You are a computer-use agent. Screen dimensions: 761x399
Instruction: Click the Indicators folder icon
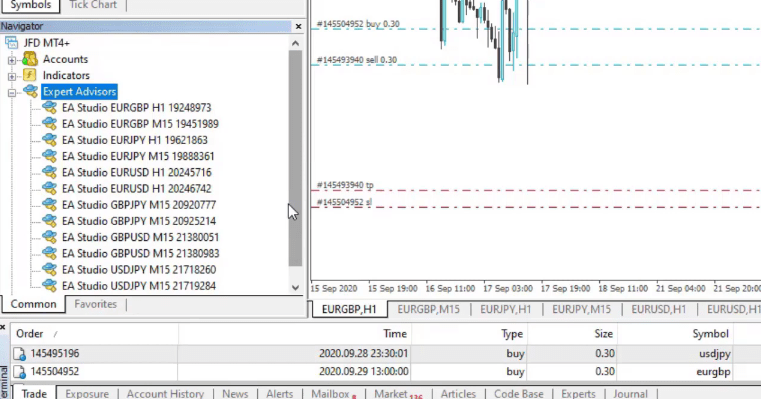click(x=30, y=75)
